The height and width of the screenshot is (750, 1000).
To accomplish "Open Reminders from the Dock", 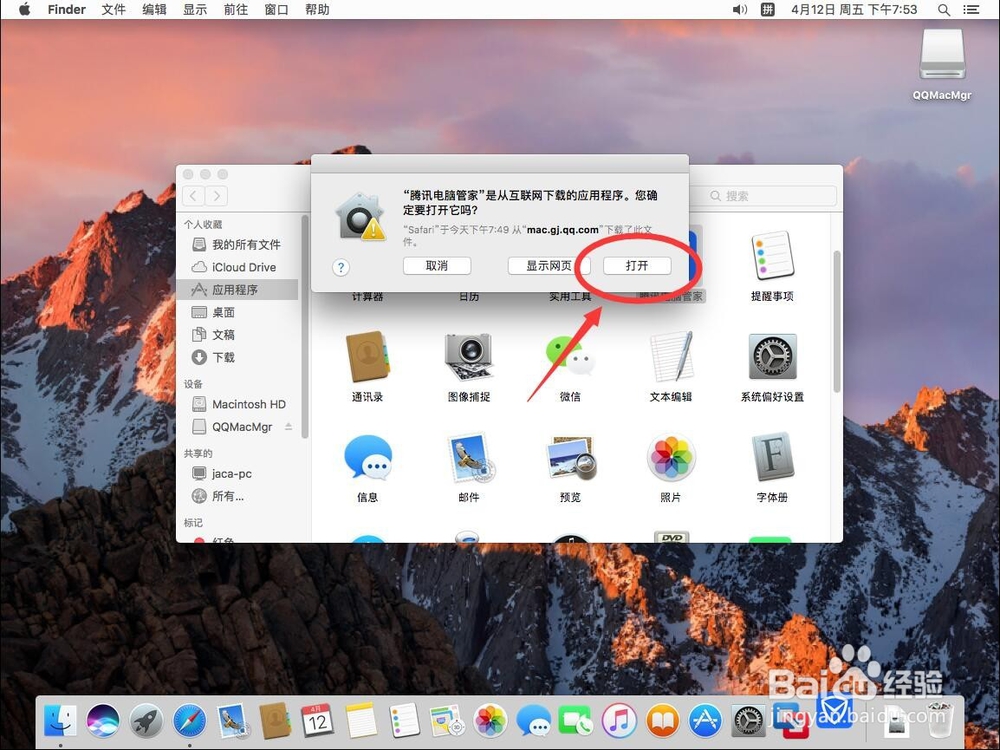I will (x=404, y=721).
